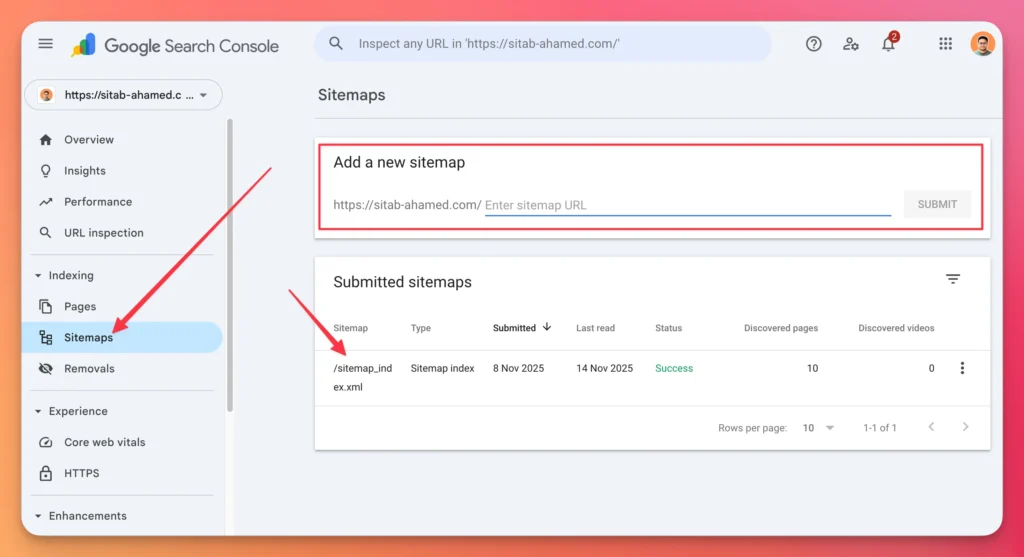The image size is (1024, 557).
Task: Open the hamburger main menu
Action: click(45, 44)
